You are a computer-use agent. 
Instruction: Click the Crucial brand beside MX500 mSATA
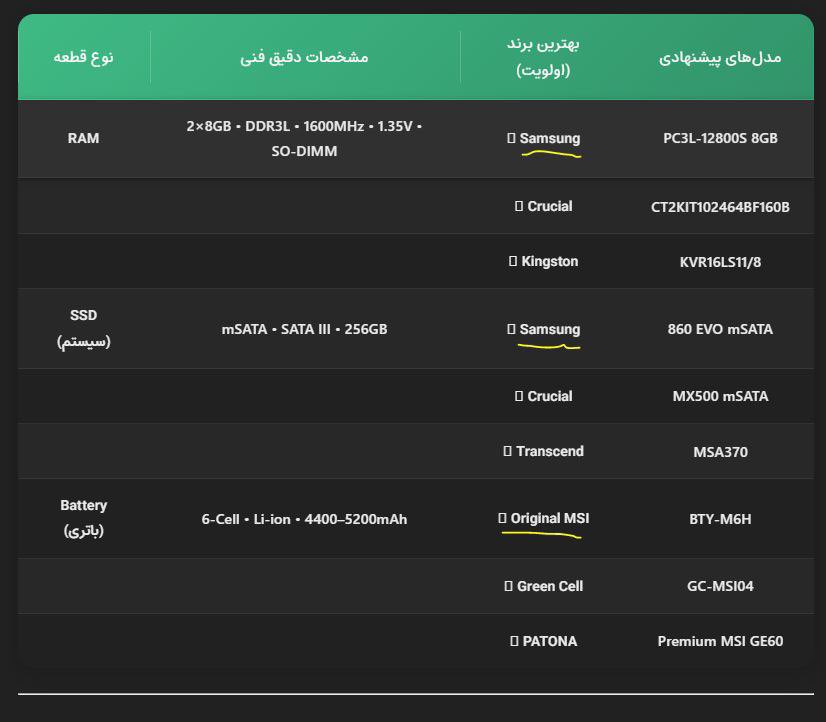(543, 396)
